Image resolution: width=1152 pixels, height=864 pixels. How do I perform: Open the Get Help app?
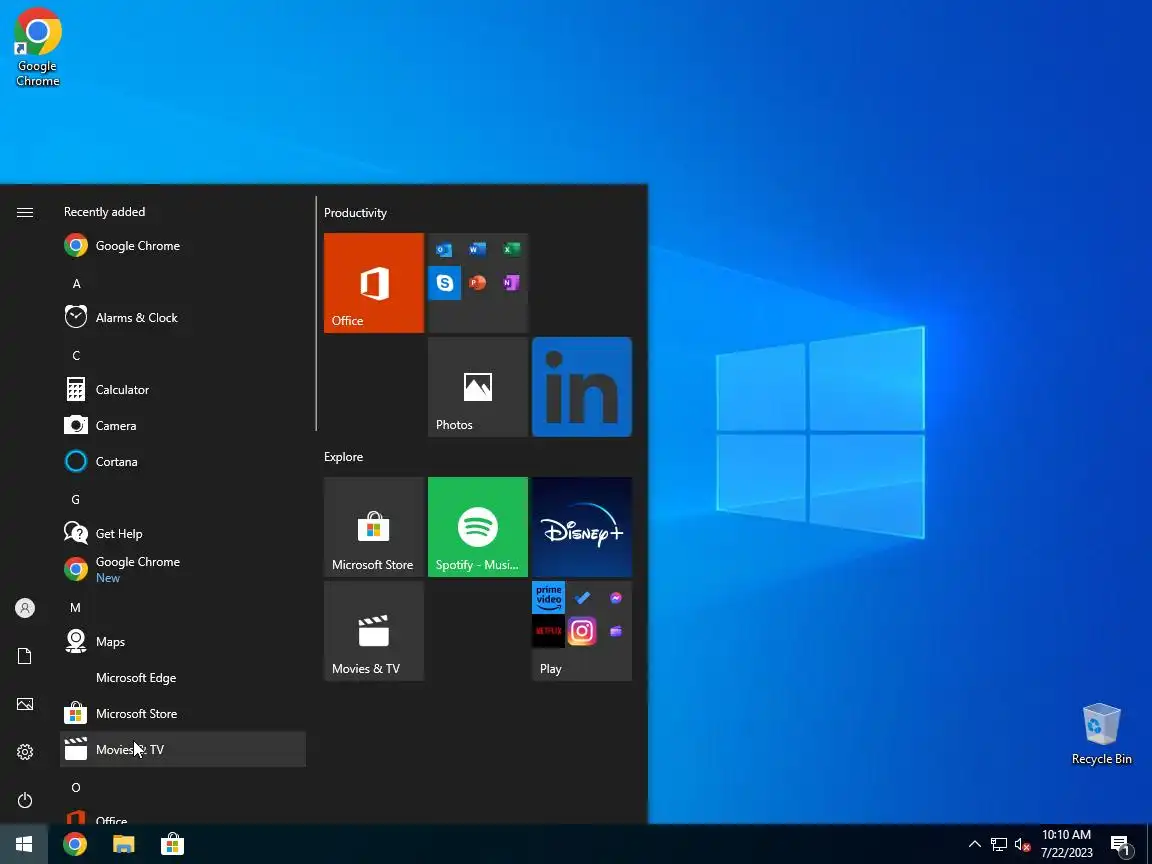tap(183, 533)
